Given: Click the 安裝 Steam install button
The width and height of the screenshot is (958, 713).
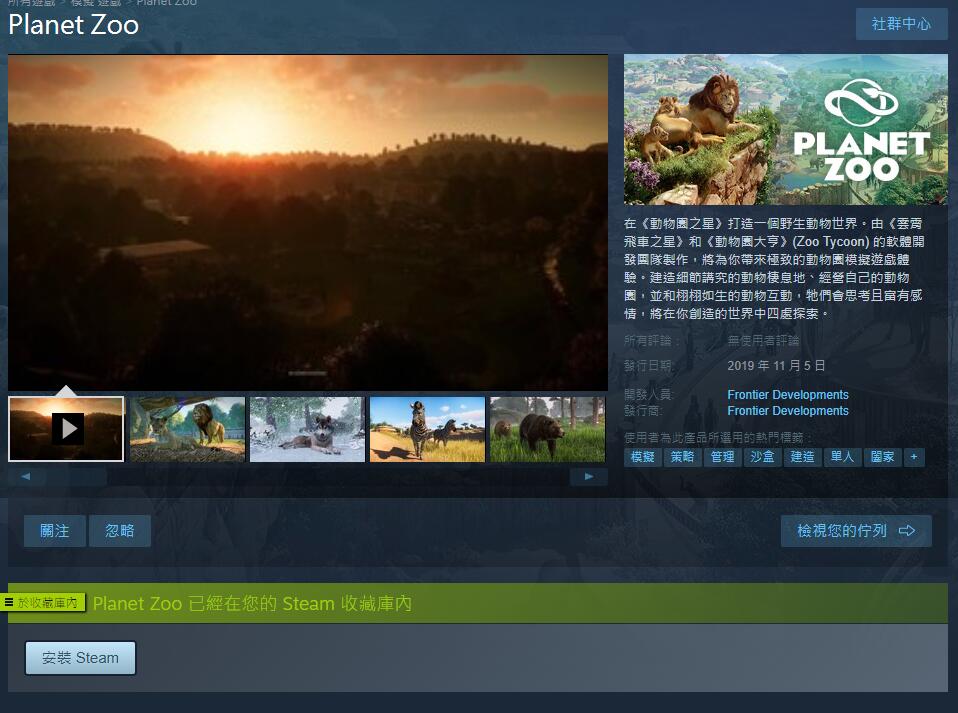Looking at the screenshot, I should pyautogui.click(x=80, y=658).
